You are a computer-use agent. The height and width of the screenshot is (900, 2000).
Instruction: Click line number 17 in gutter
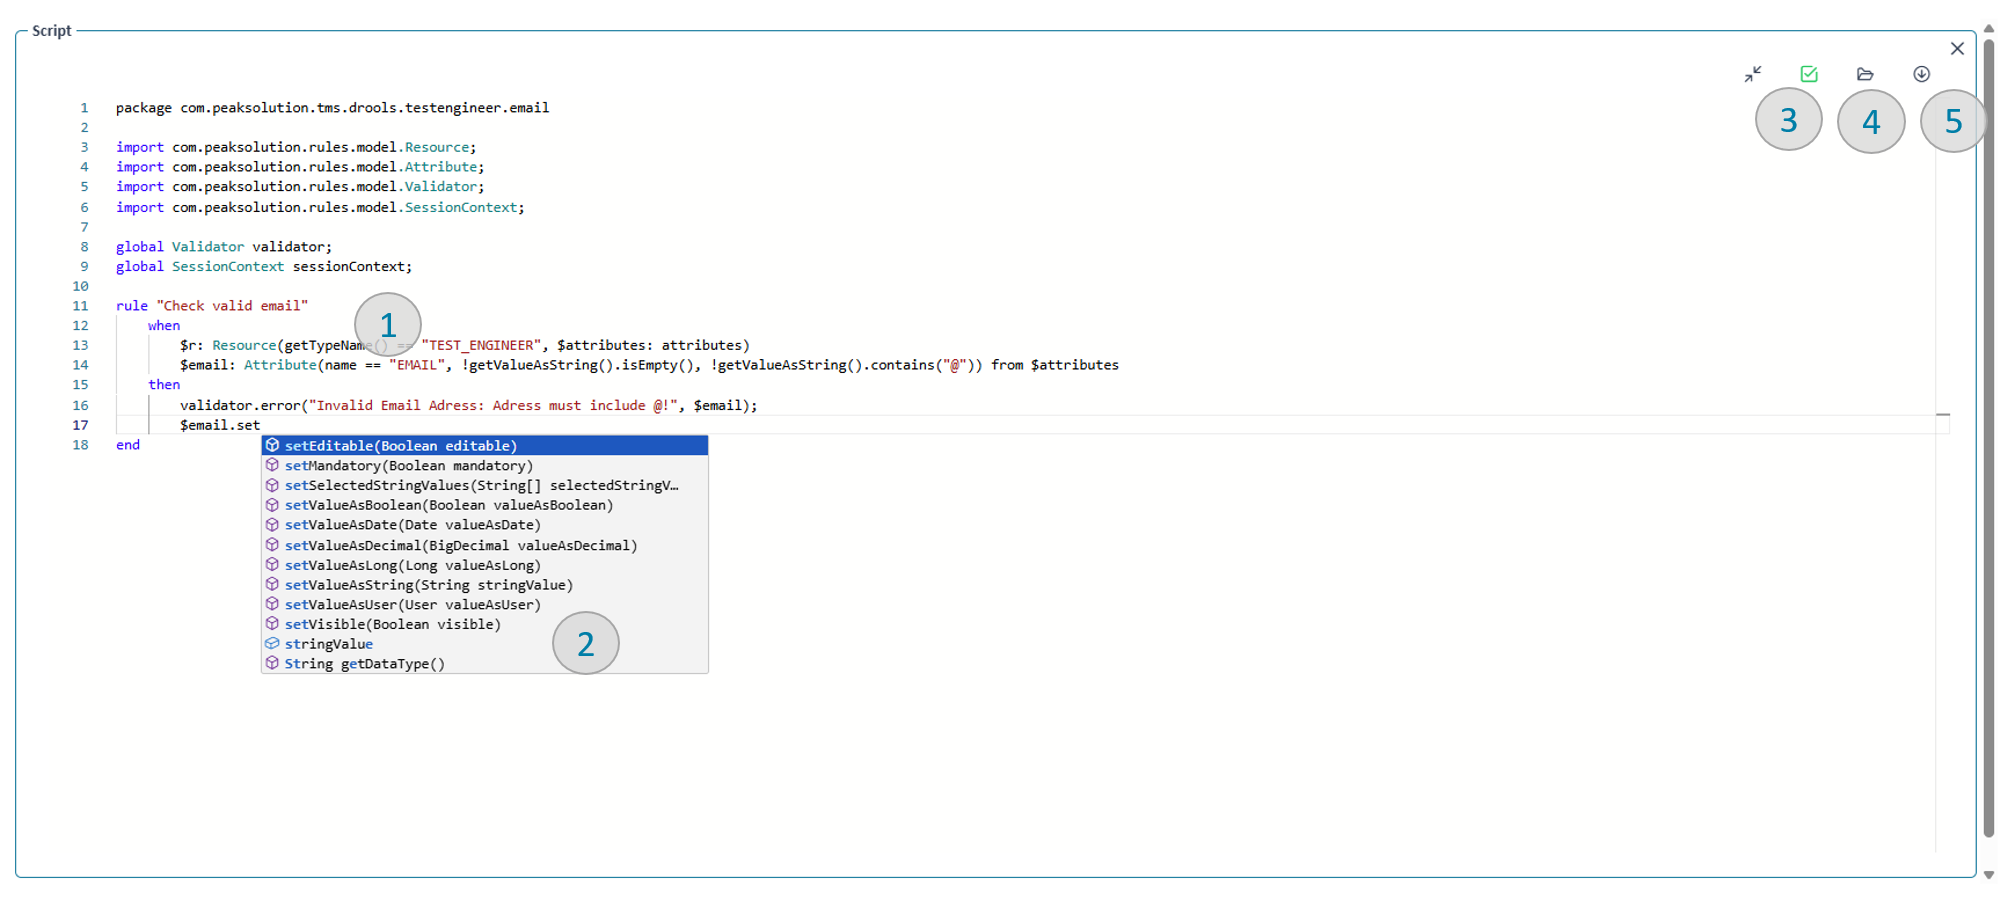click(80, 425)
